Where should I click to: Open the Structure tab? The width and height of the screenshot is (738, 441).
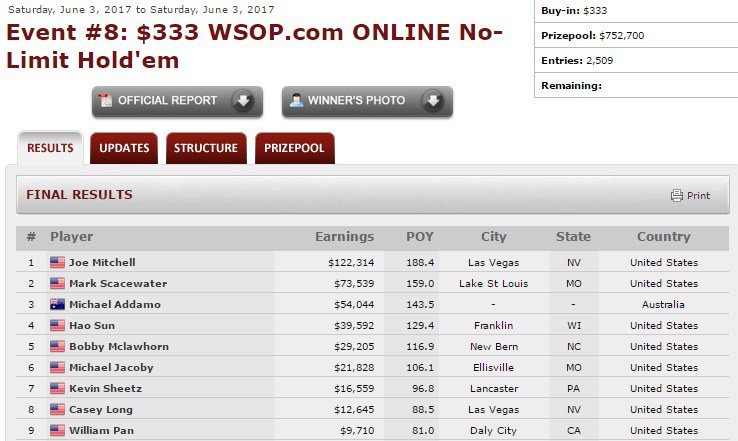(206, 148)
